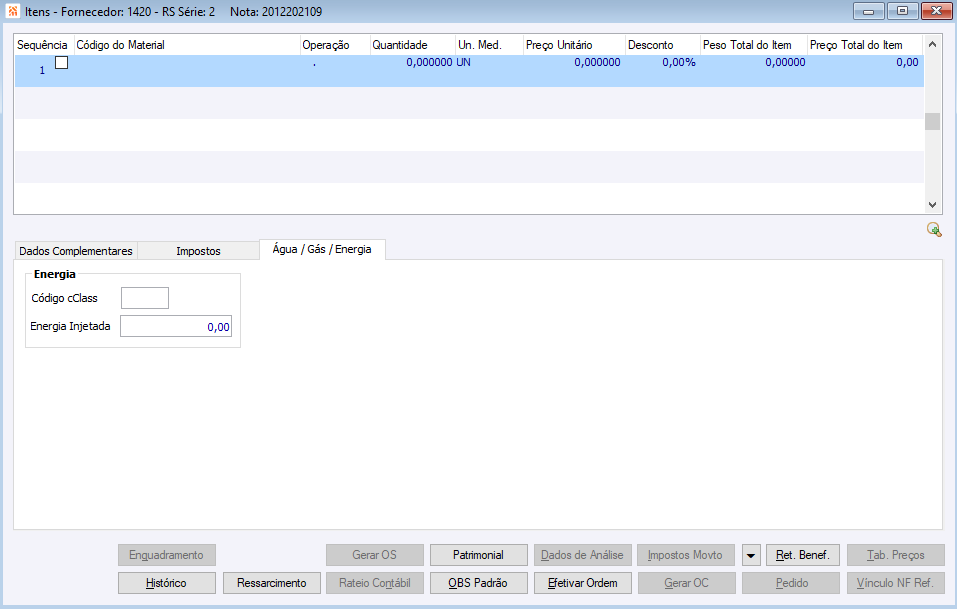Minimize the Itens window
The image size is (957, 609).
[869, 11]
